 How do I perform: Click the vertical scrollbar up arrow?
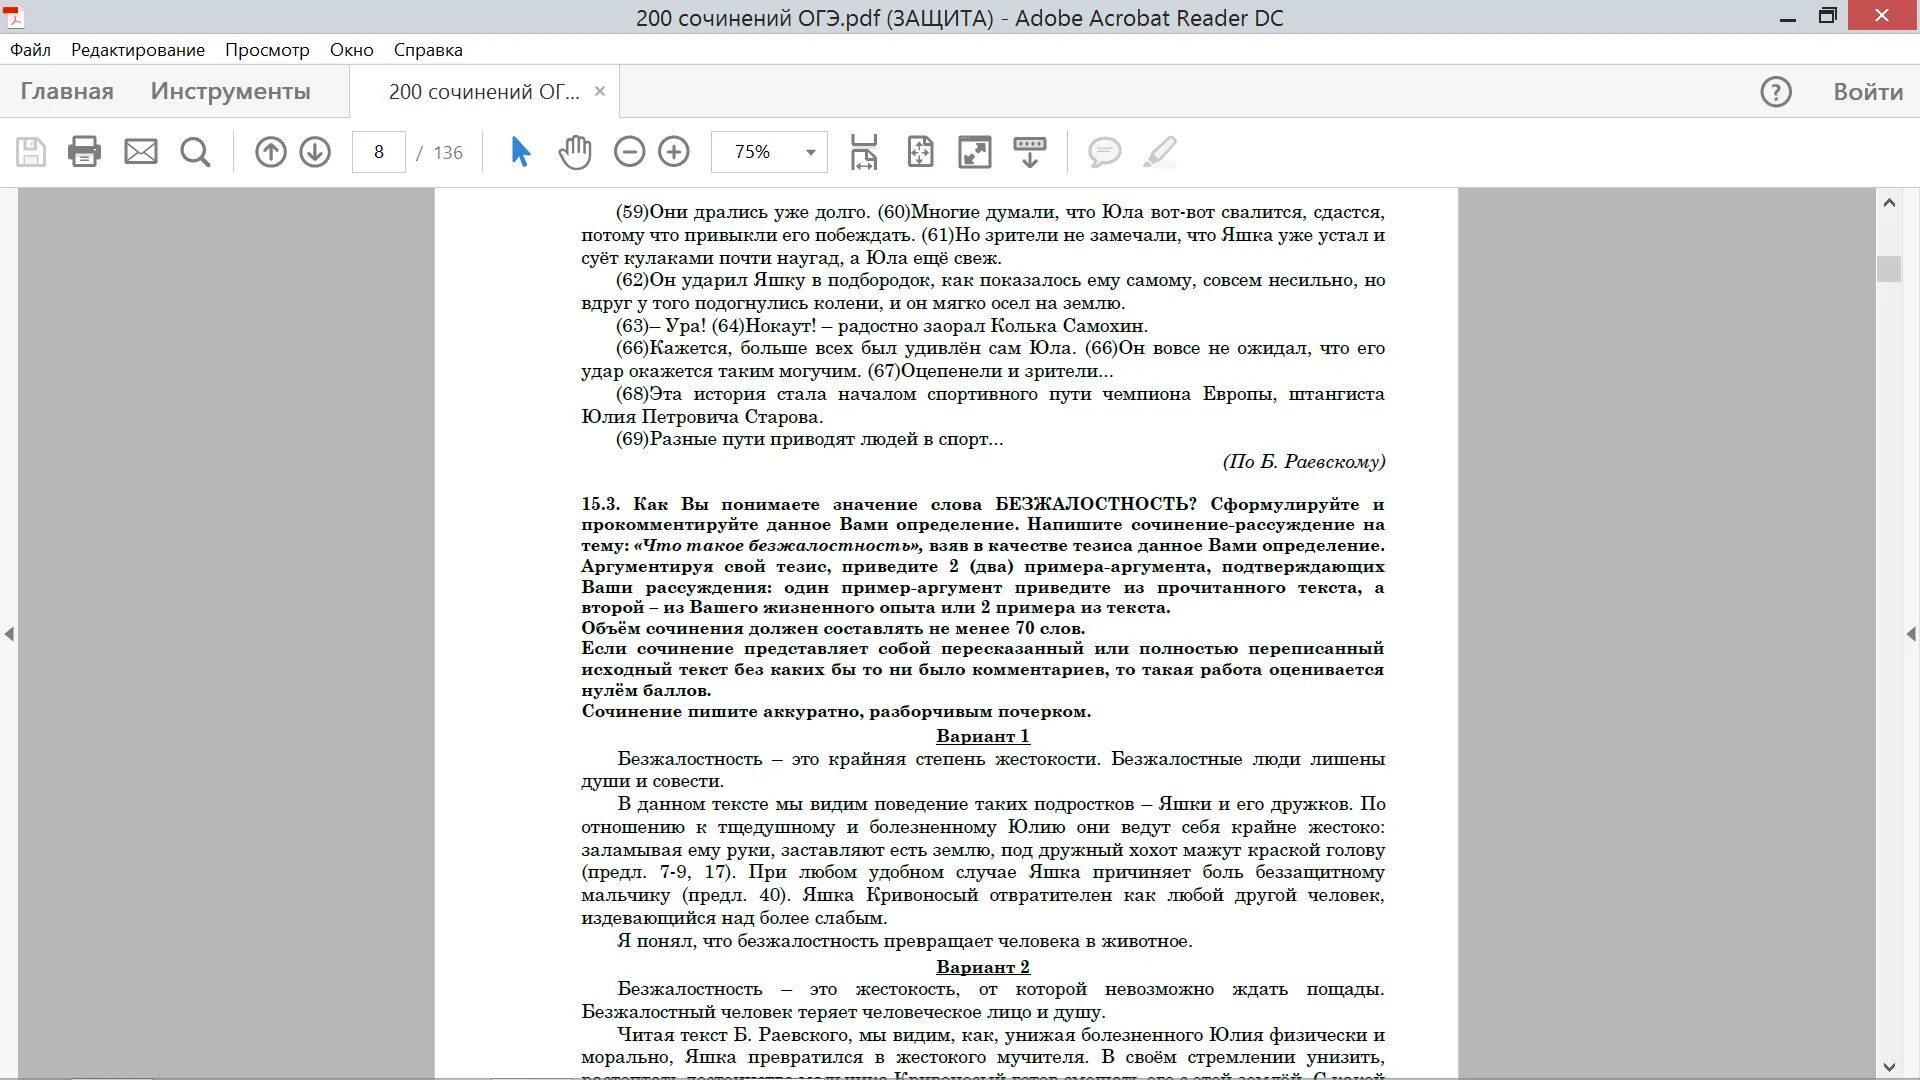coord(1889,203)
